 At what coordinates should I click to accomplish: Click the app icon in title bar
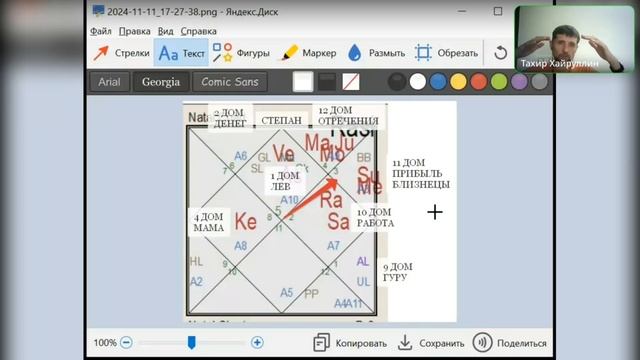point(98,11)
